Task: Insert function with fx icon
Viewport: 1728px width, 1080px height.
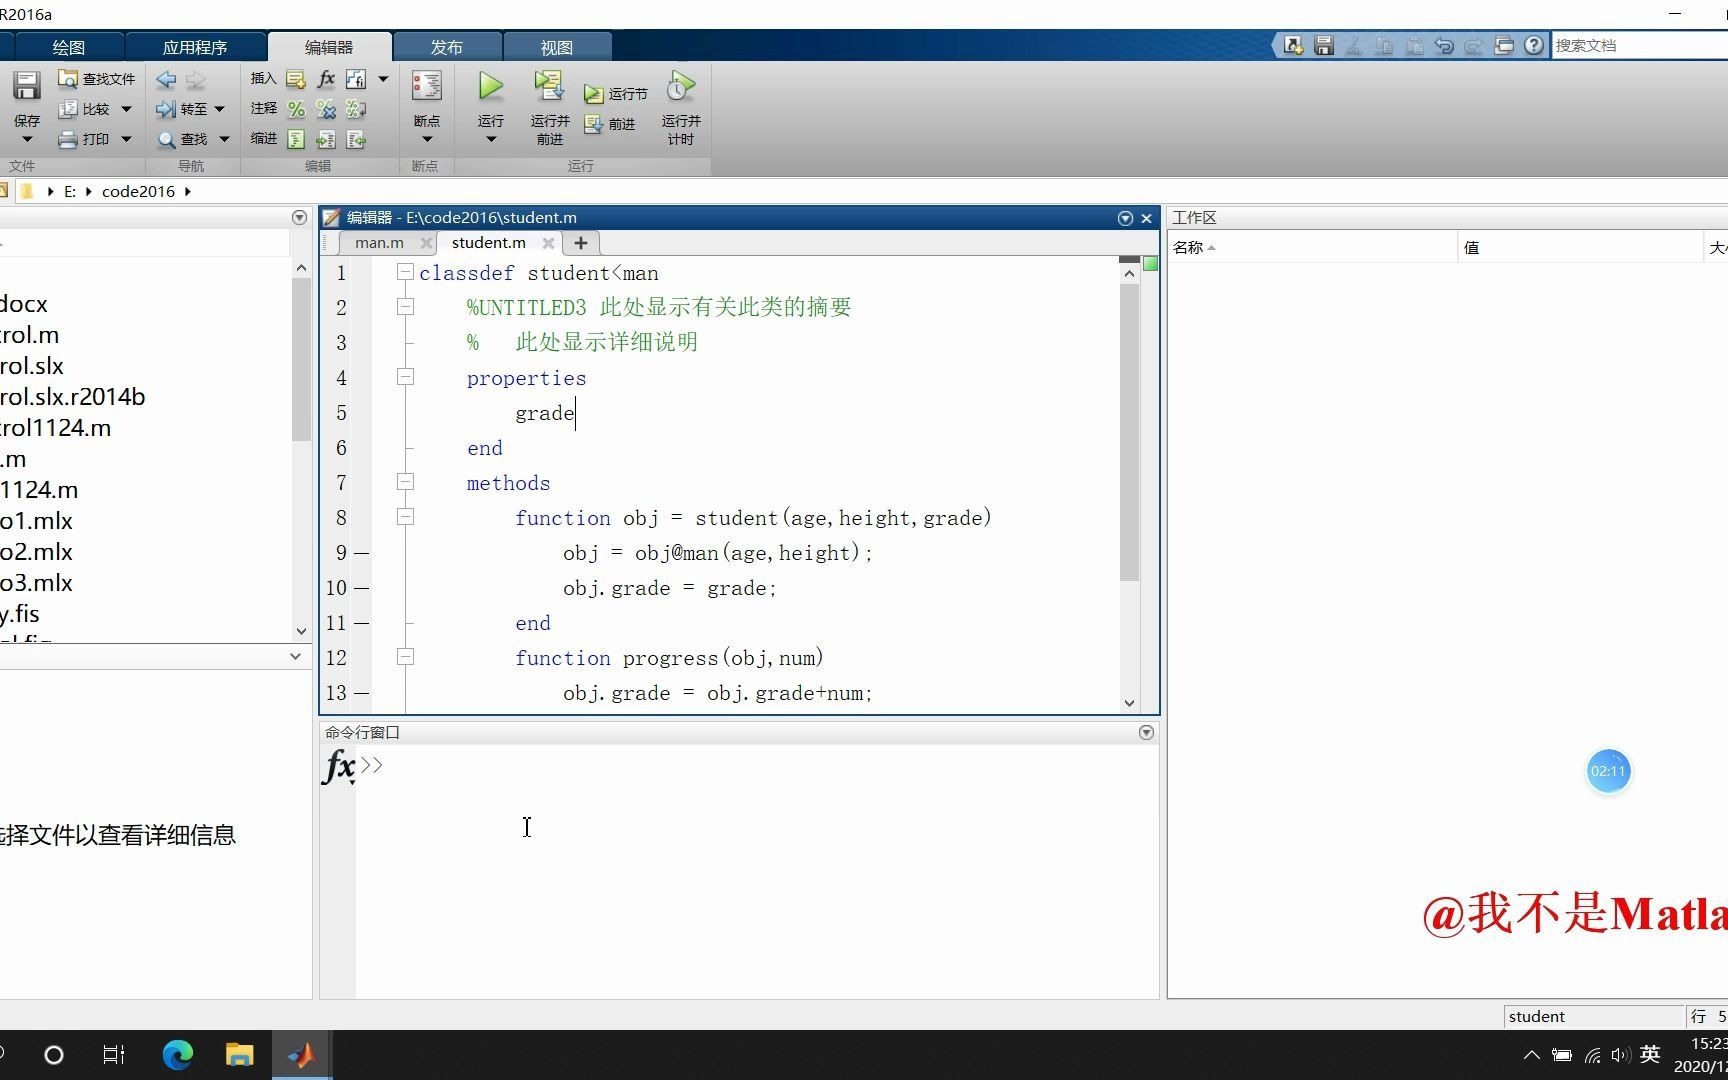Action: coord(326,79)
